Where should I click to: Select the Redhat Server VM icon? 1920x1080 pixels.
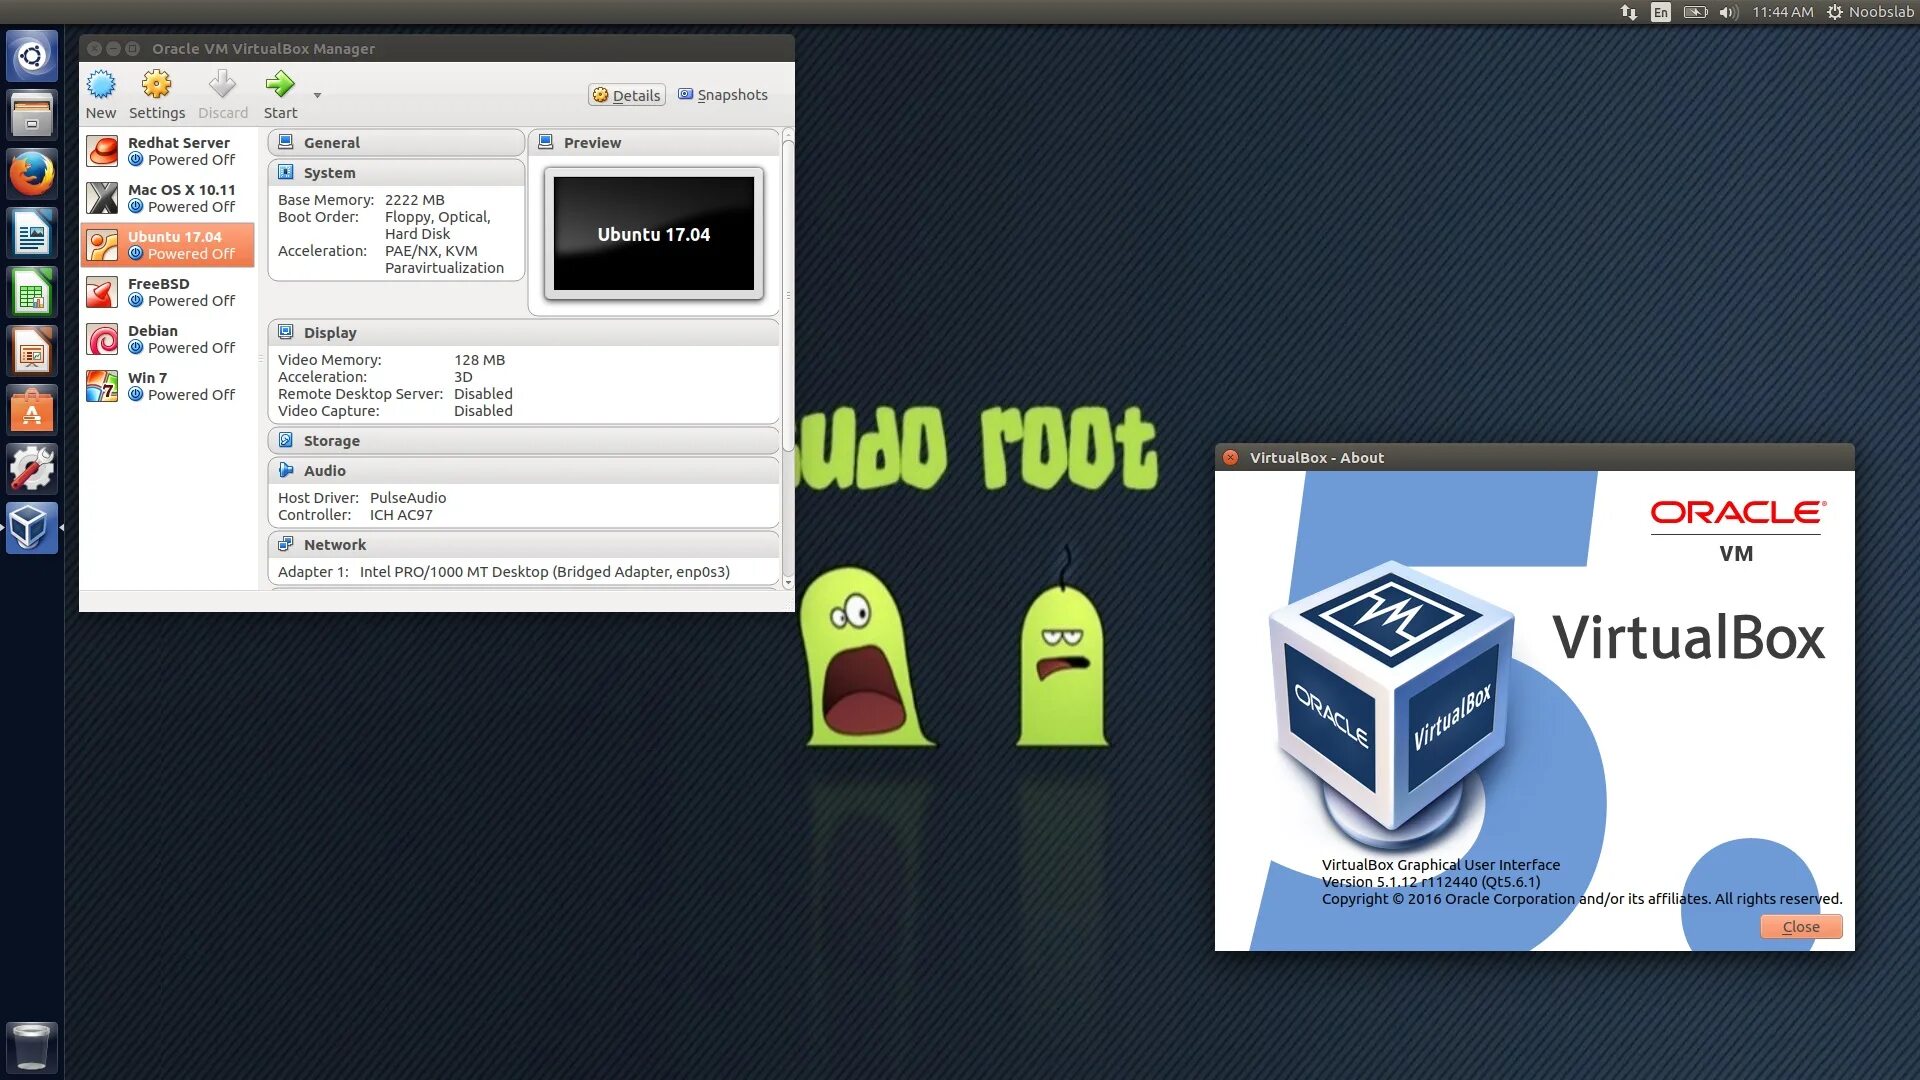click(x=102, y=151)
